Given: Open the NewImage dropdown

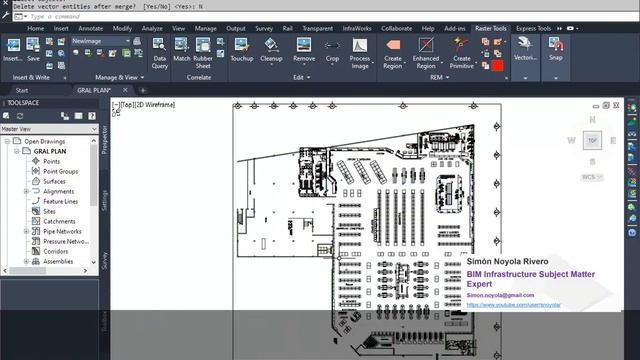Looking at the screenshot, I should tap(127, 41).
